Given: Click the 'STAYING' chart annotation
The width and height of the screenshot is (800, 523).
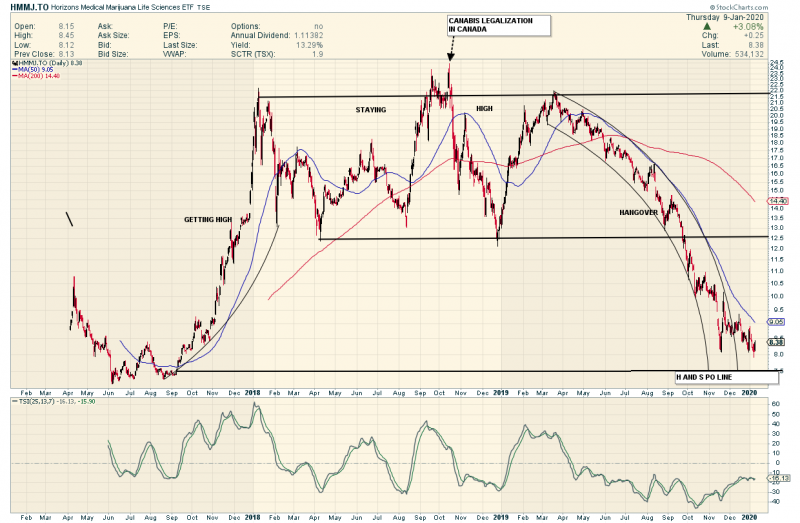Looking at the screenshot, I should click(371, 110).
